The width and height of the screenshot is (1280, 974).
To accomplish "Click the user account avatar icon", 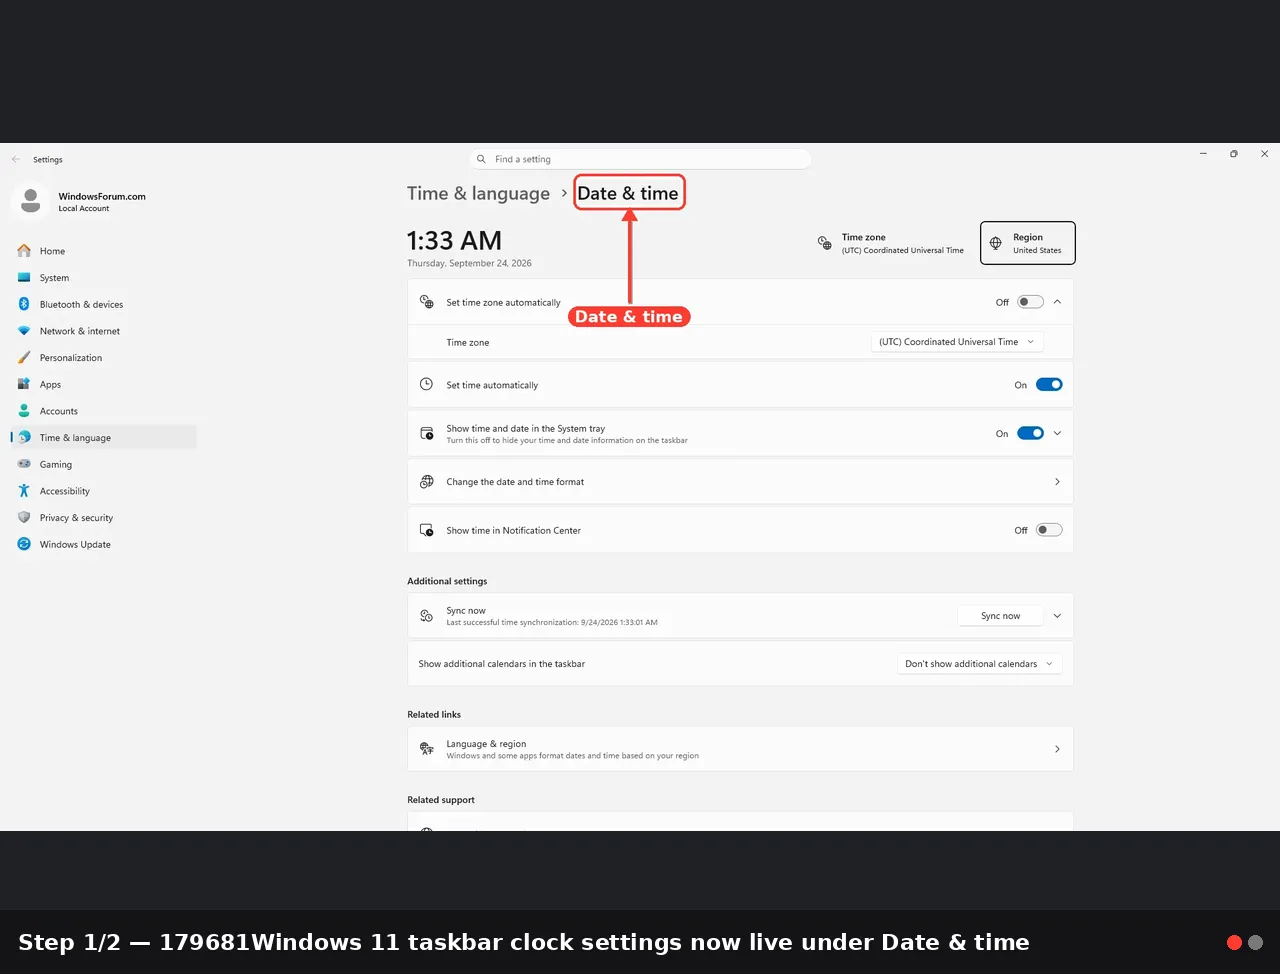I will [x=30, y=201].
